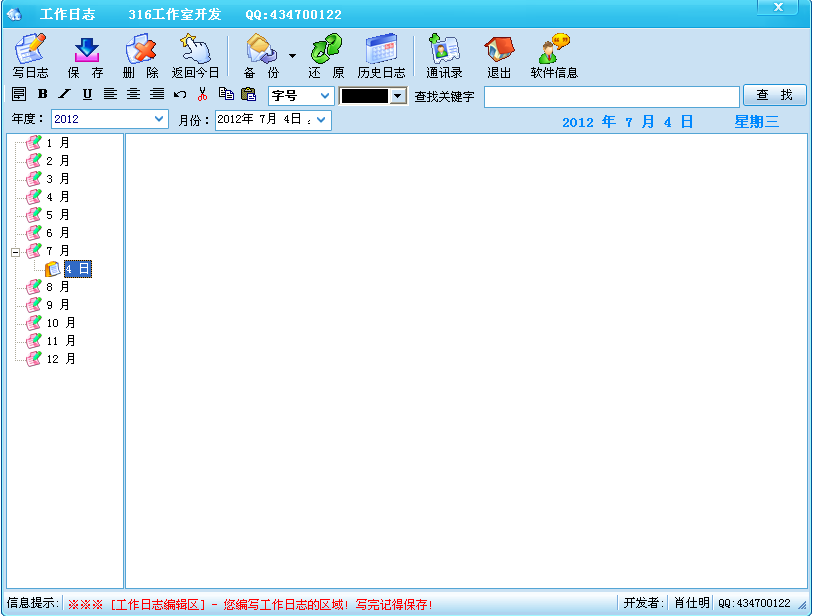Click the black font color swatch
The width and height of the screenshot is (813, 616).
[365, 96]
